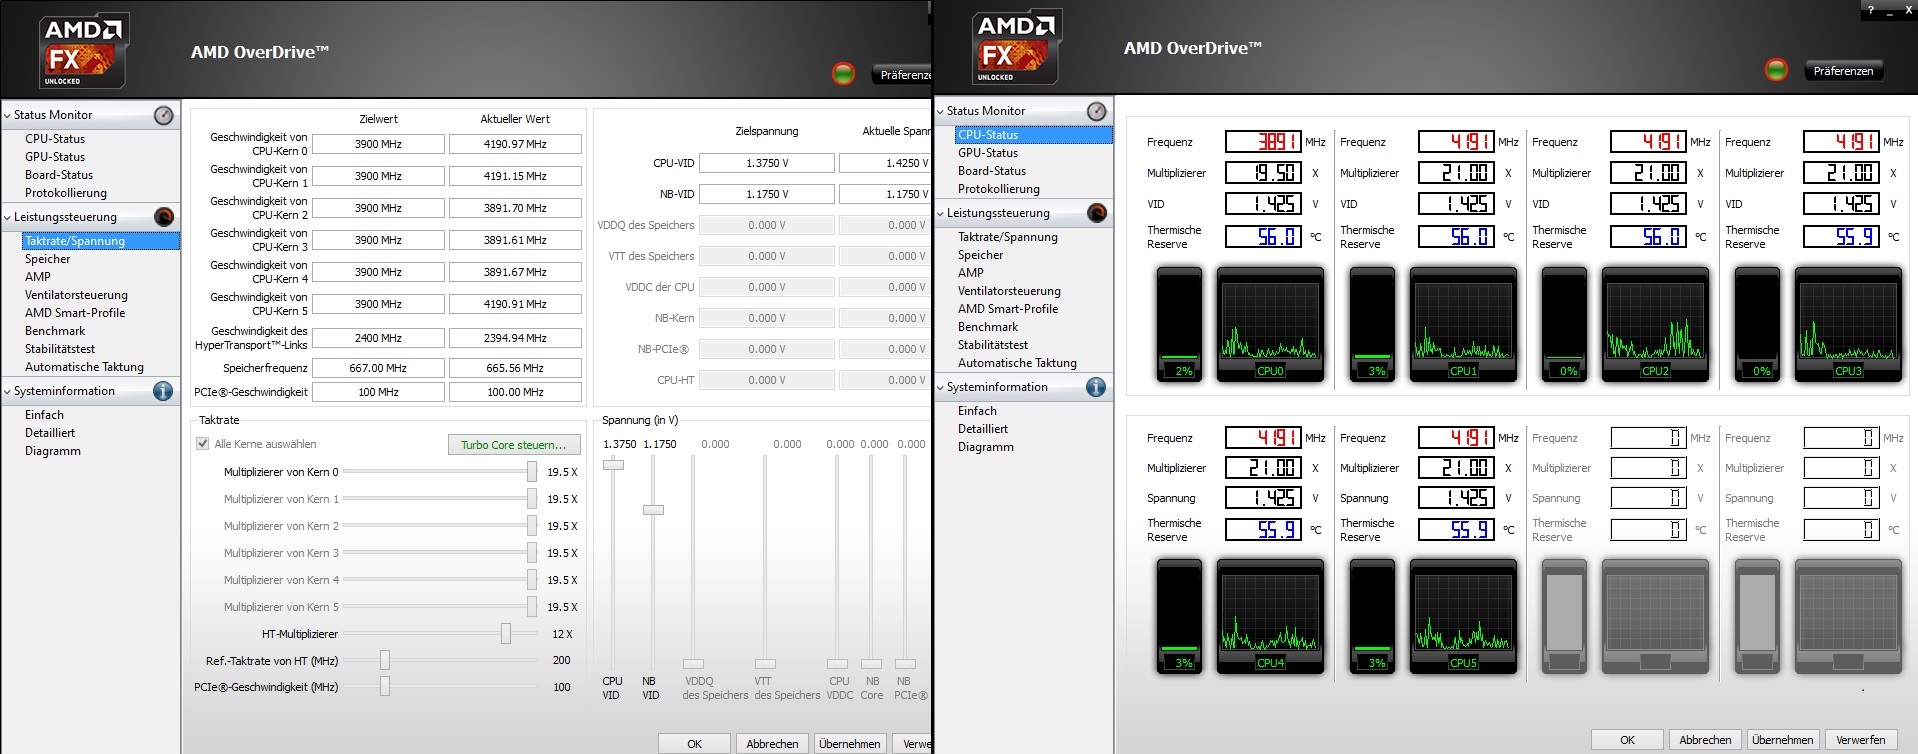Screen dimensions: 1918x754
Task: Click Übernehmen button in right window
Action: pyautogui.click(x=1782, y=740)
